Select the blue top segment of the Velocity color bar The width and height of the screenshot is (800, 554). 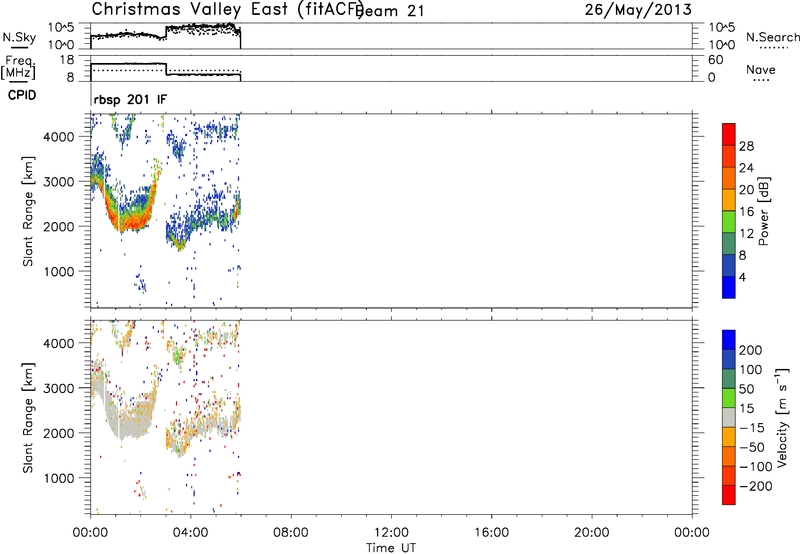pos(729,340)
